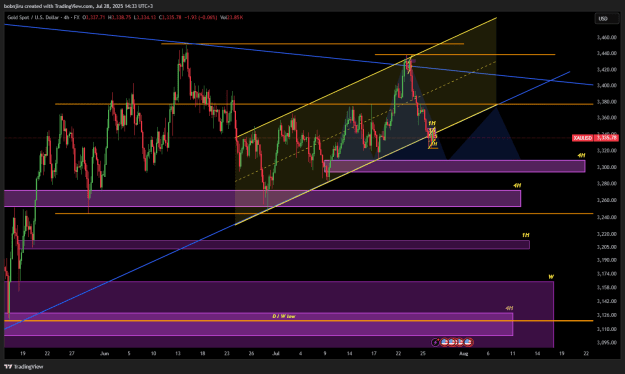Click the 23 date on time axis
This screenshot has height=374, width=625.
[227, 353]
